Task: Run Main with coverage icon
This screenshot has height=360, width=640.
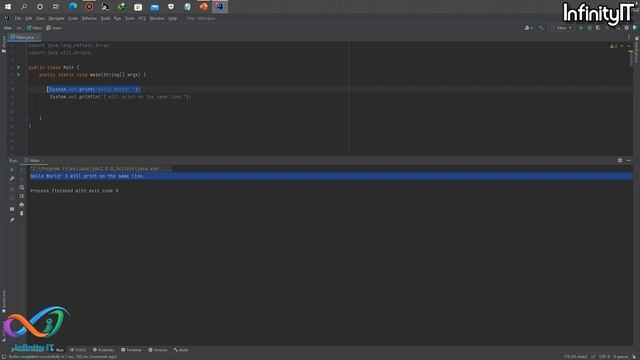Action: pos(598,28)
